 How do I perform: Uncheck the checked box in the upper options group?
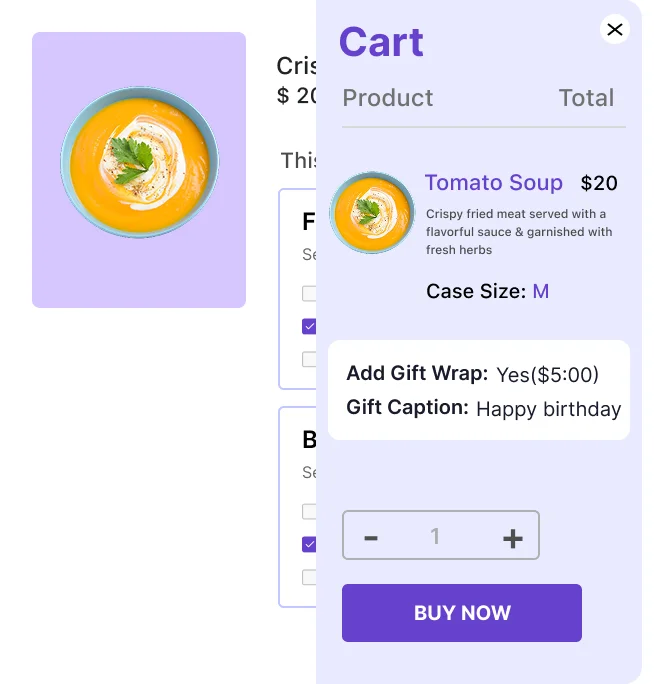click(x=309, y=326)
